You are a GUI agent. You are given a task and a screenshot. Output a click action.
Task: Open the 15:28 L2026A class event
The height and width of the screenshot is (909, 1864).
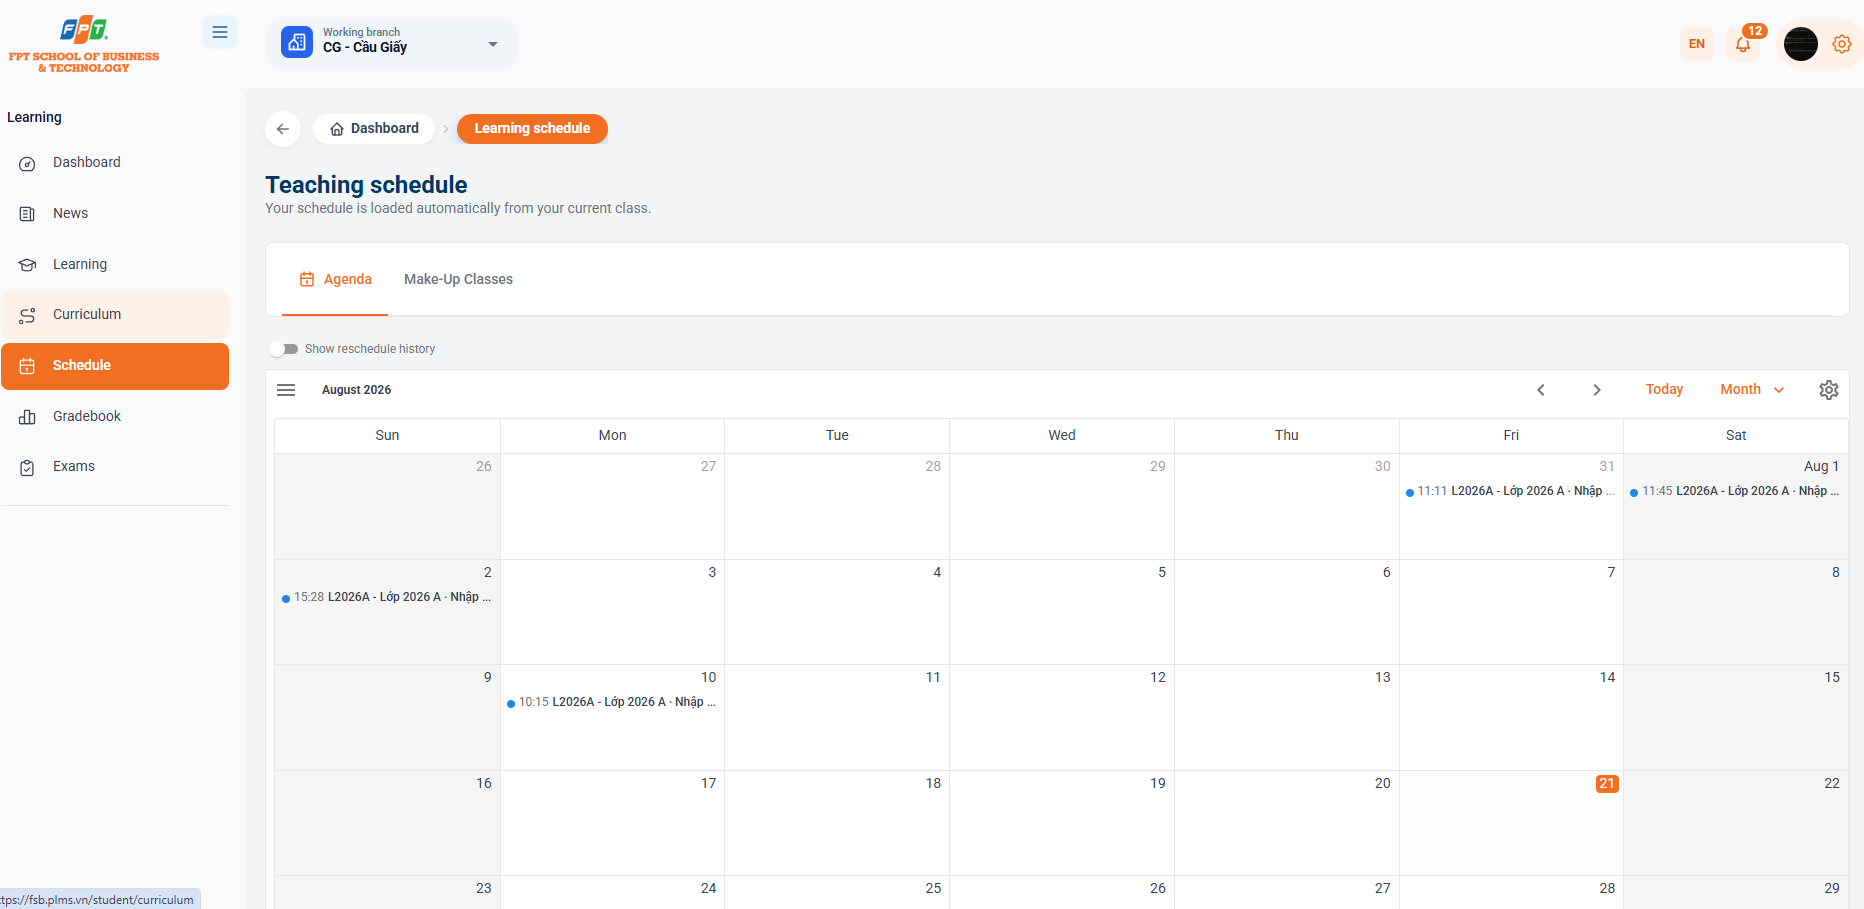[387, 597]
